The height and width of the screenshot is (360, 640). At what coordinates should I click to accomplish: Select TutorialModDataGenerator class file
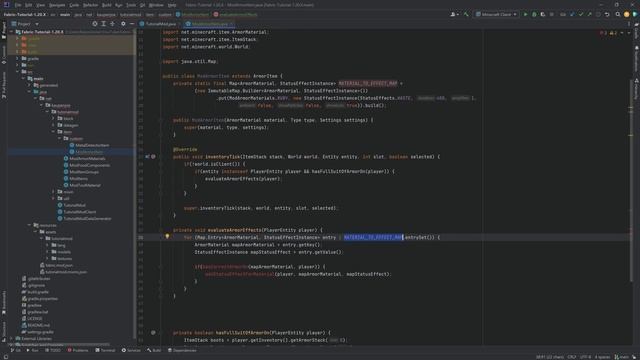click(x=84, y=218)
